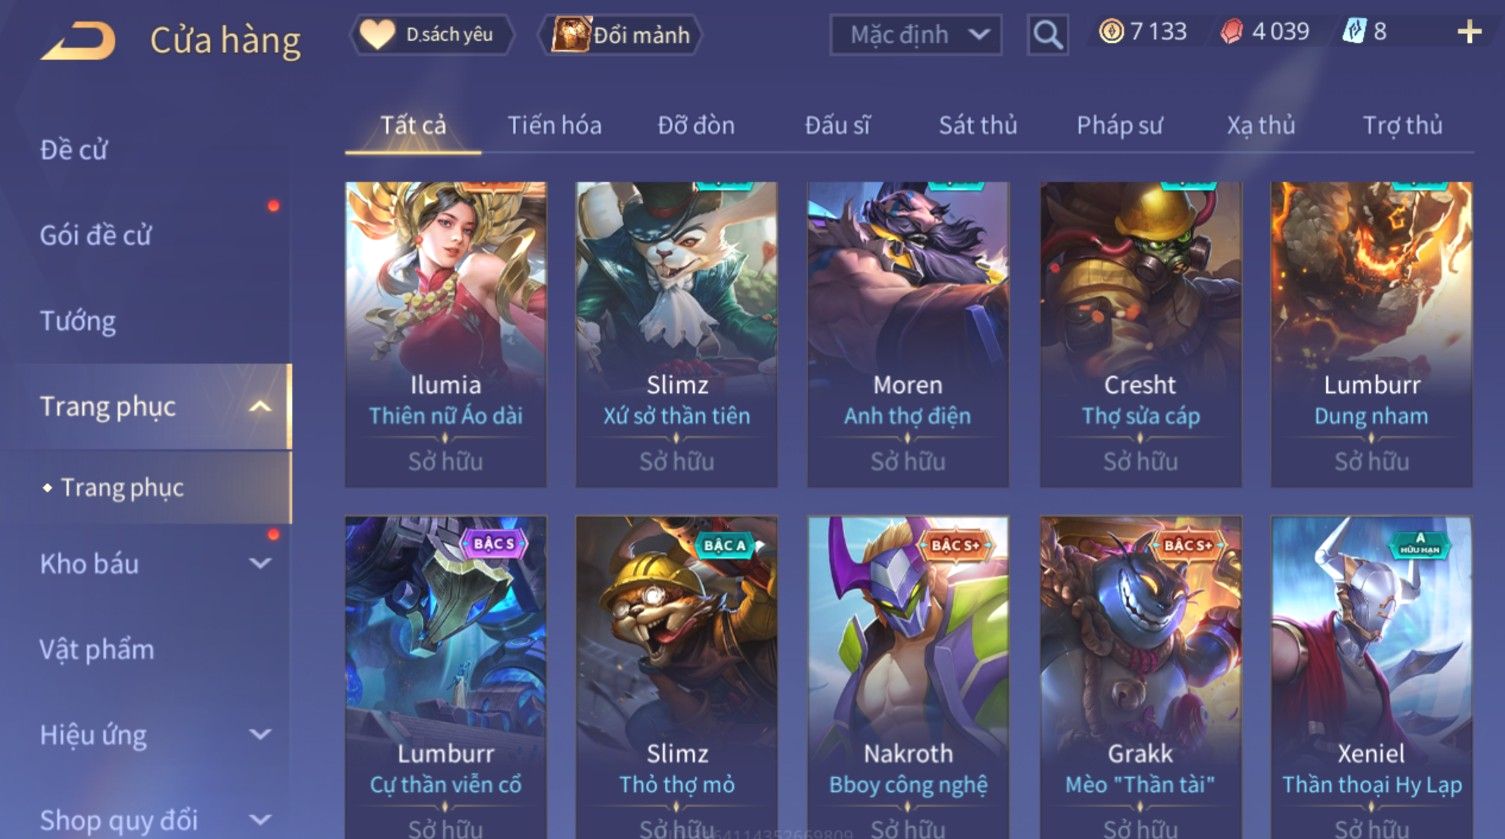This screenshot has height=839, width=1505.
Task: Tap the red ruby balance icon
Action: (x=1232, y=32)
